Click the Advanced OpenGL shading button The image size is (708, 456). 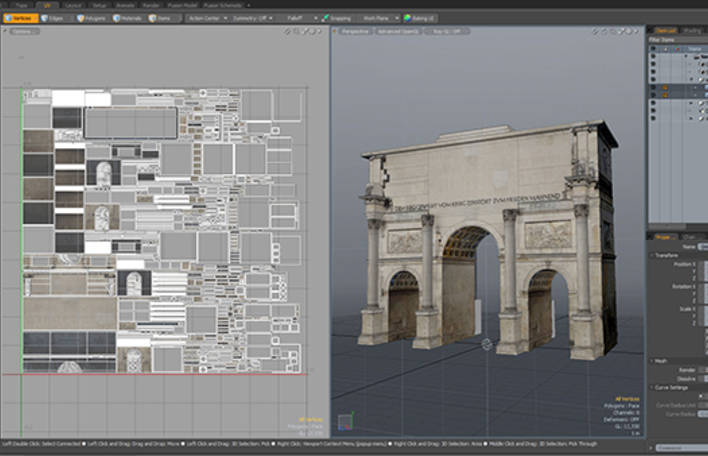point(398,32)
